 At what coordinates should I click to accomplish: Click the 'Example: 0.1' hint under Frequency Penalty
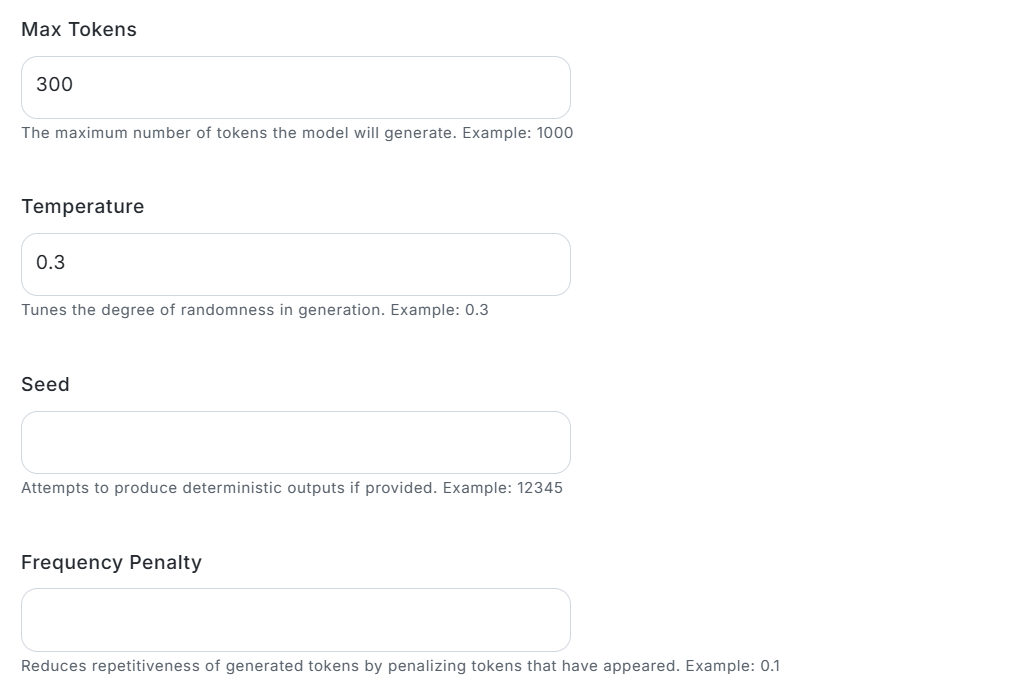click(x=733, y=666)
